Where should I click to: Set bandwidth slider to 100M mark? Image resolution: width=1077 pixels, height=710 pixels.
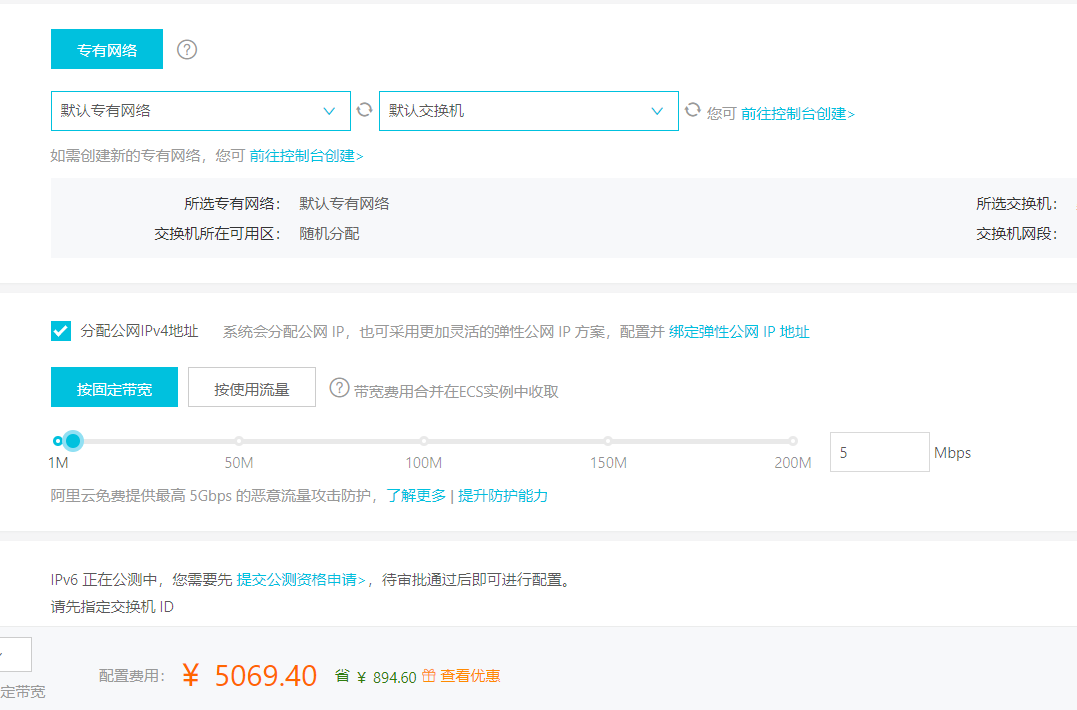(x=424, y=441)
